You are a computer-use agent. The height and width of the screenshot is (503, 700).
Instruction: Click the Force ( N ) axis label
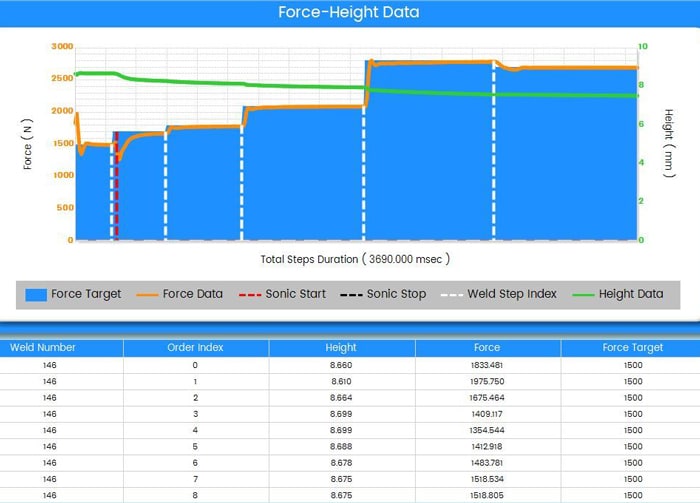[x=29, y=143]
